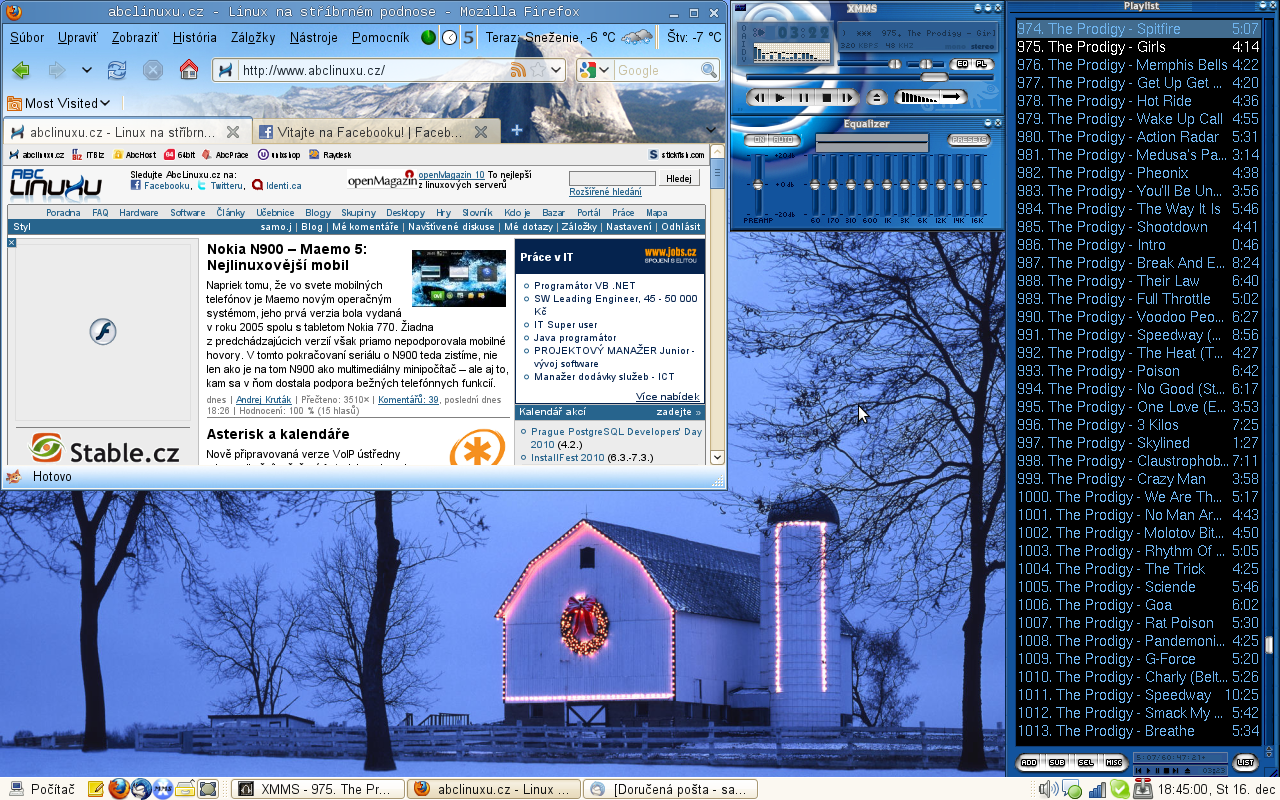Screen dimensions: 1280x800
Task: Toggle the PL playlist button in XMMS
Action: click(981, 64)
